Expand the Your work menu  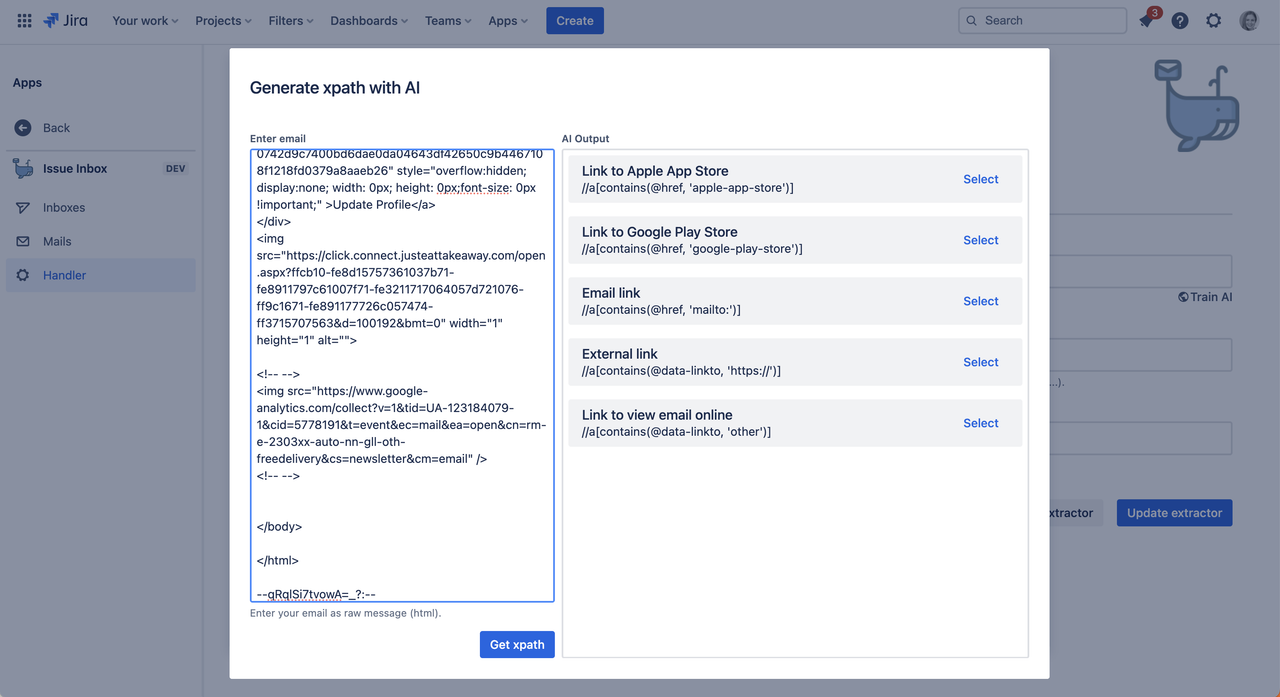(145, 20)
